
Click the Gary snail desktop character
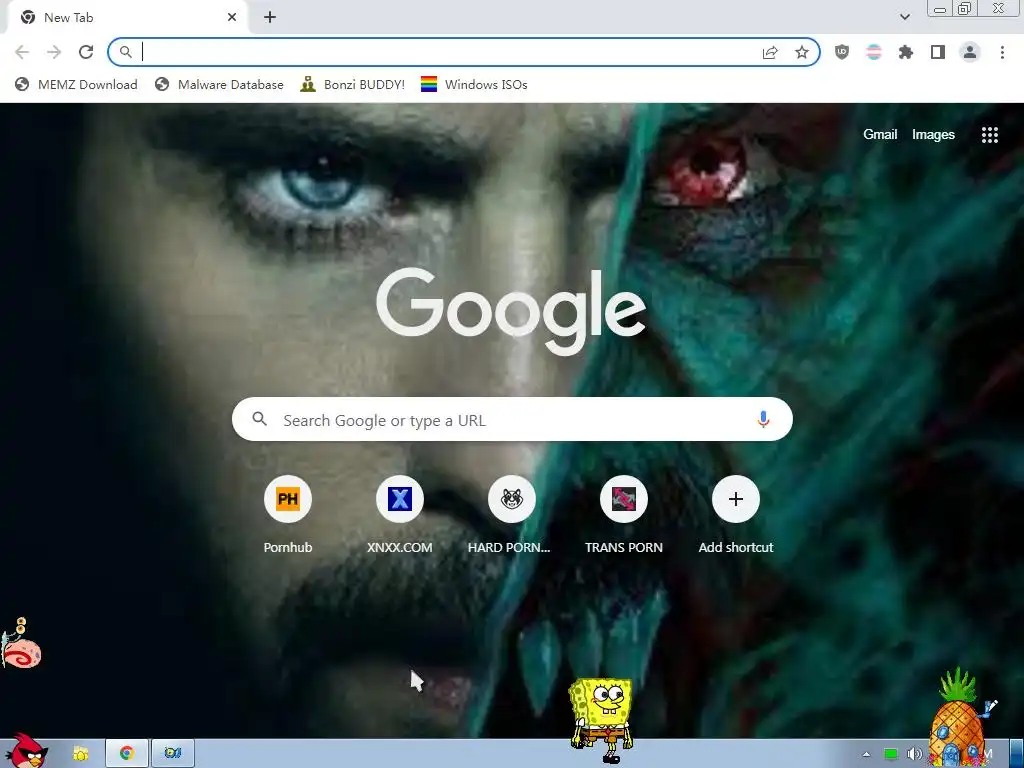pyautogui.click(x=21, y=644)
